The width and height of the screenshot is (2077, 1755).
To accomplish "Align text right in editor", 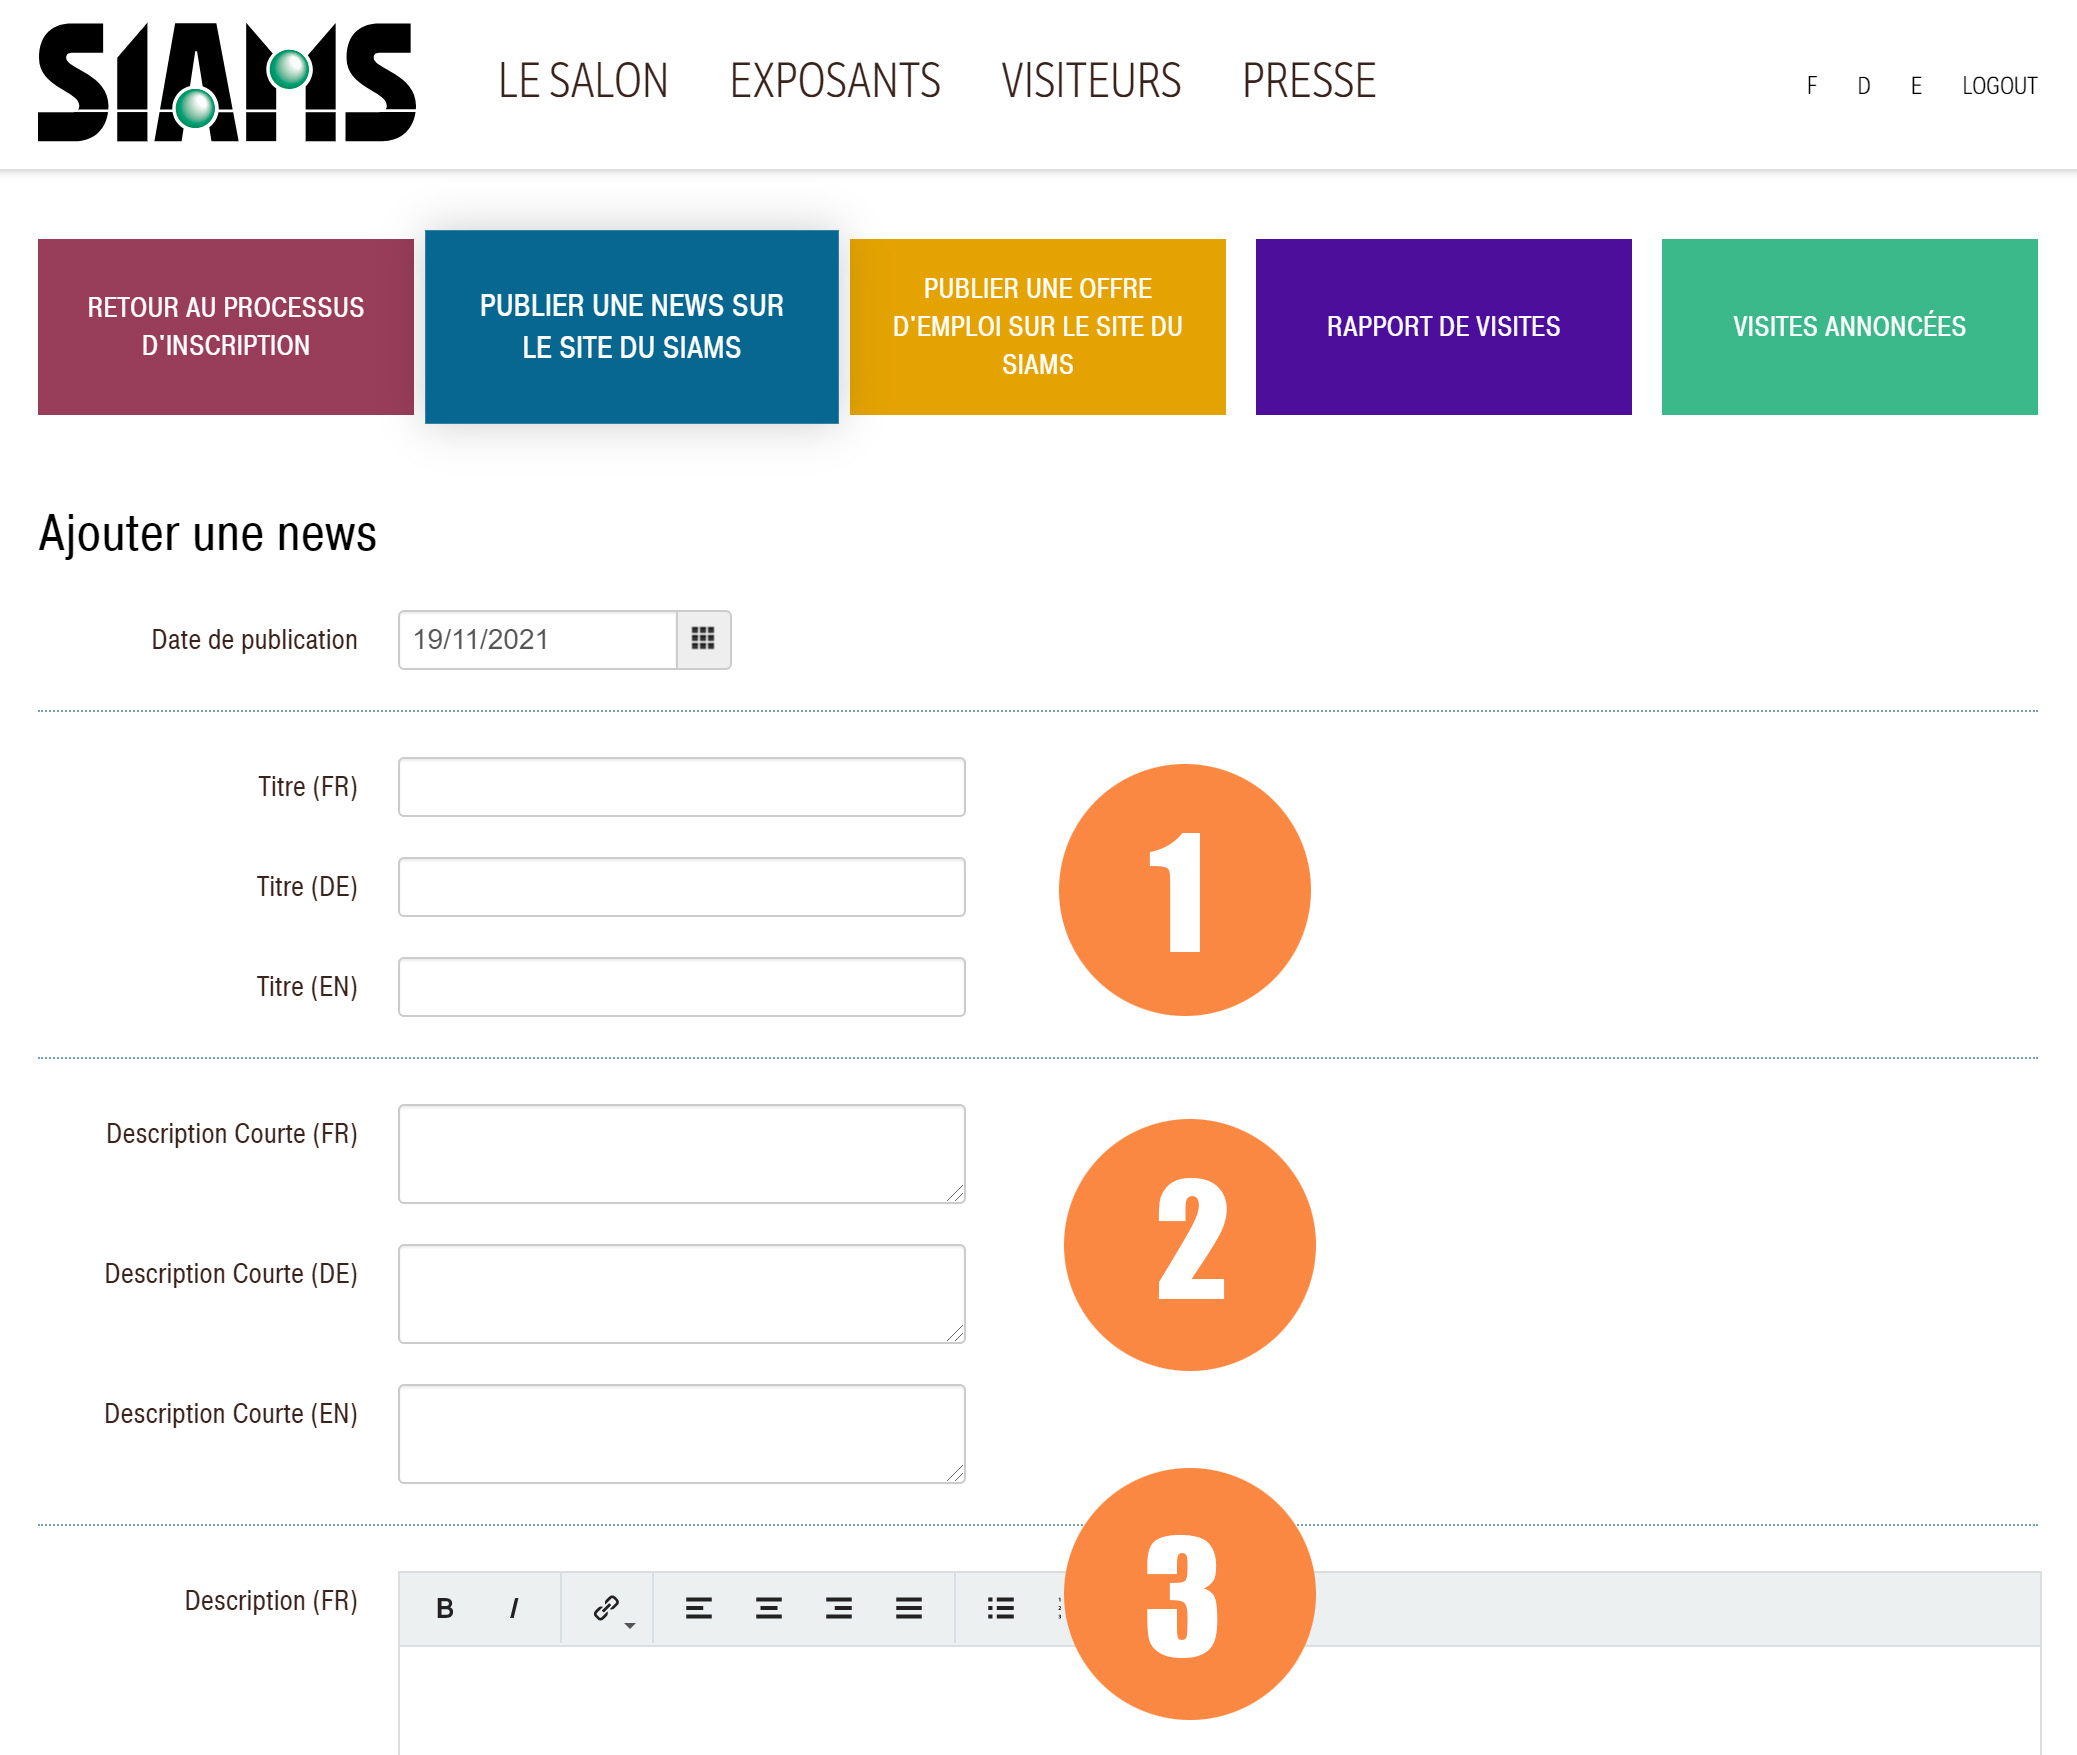I will tap(838, 1608).
